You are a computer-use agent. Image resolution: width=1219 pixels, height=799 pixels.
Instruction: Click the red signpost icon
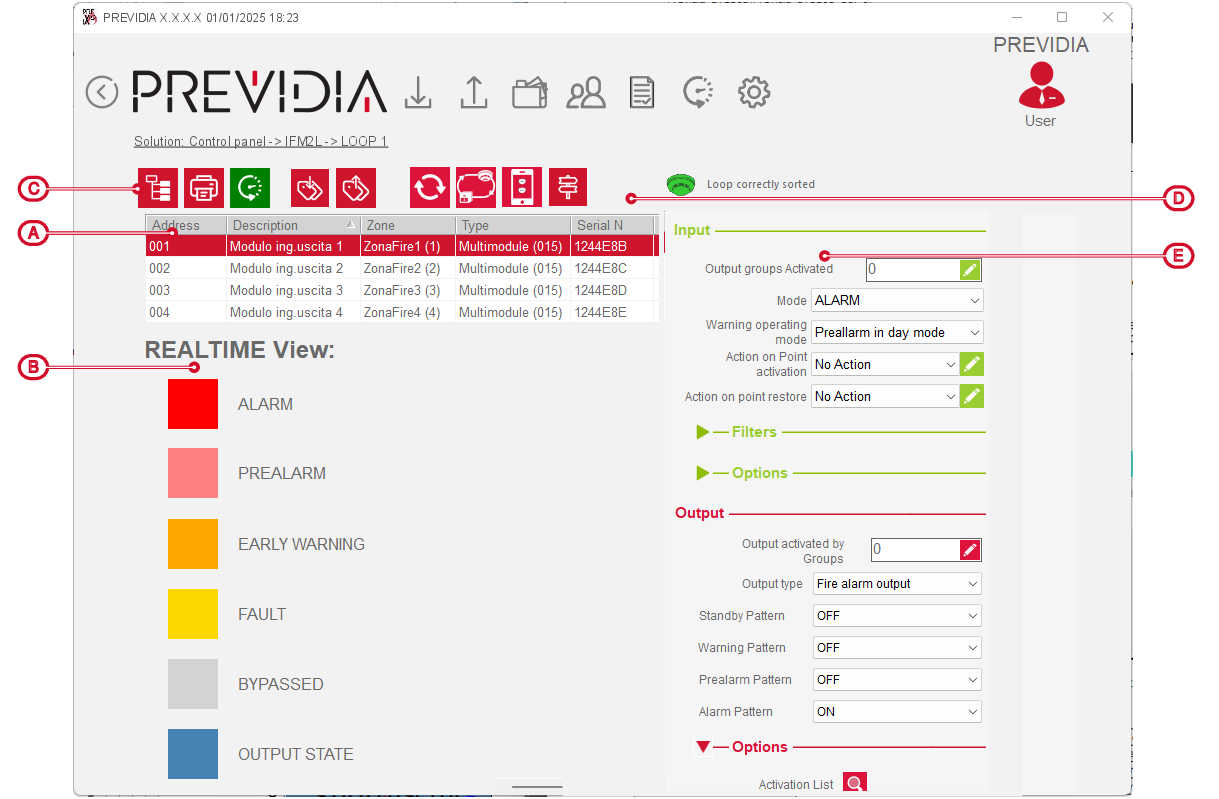[568, 187]
